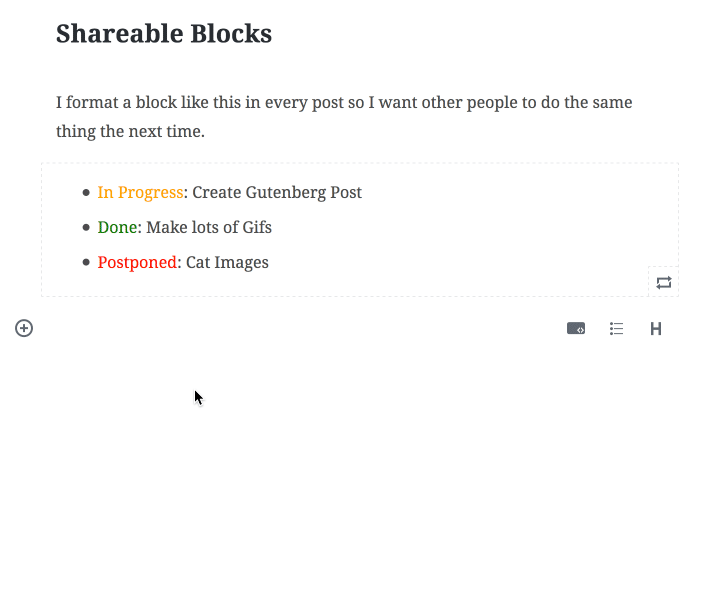Image resolution: width=727 pixels, height=600 pixels.
Task: Click the green Done label
Action: tap(117, 227)
